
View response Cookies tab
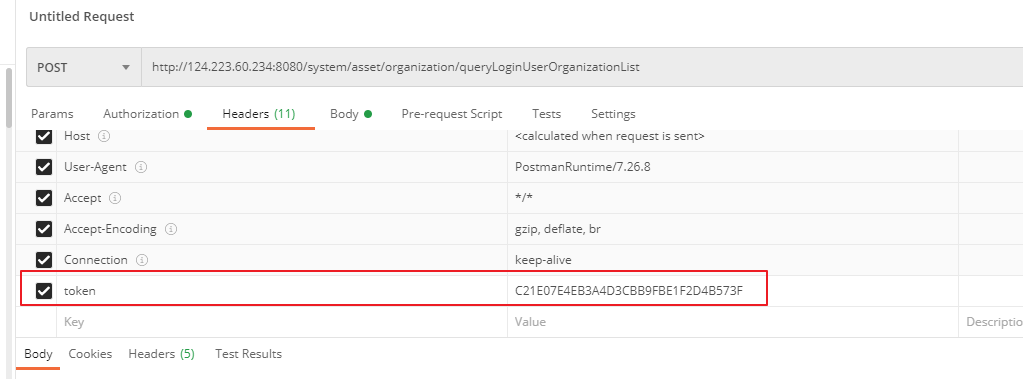90,354
